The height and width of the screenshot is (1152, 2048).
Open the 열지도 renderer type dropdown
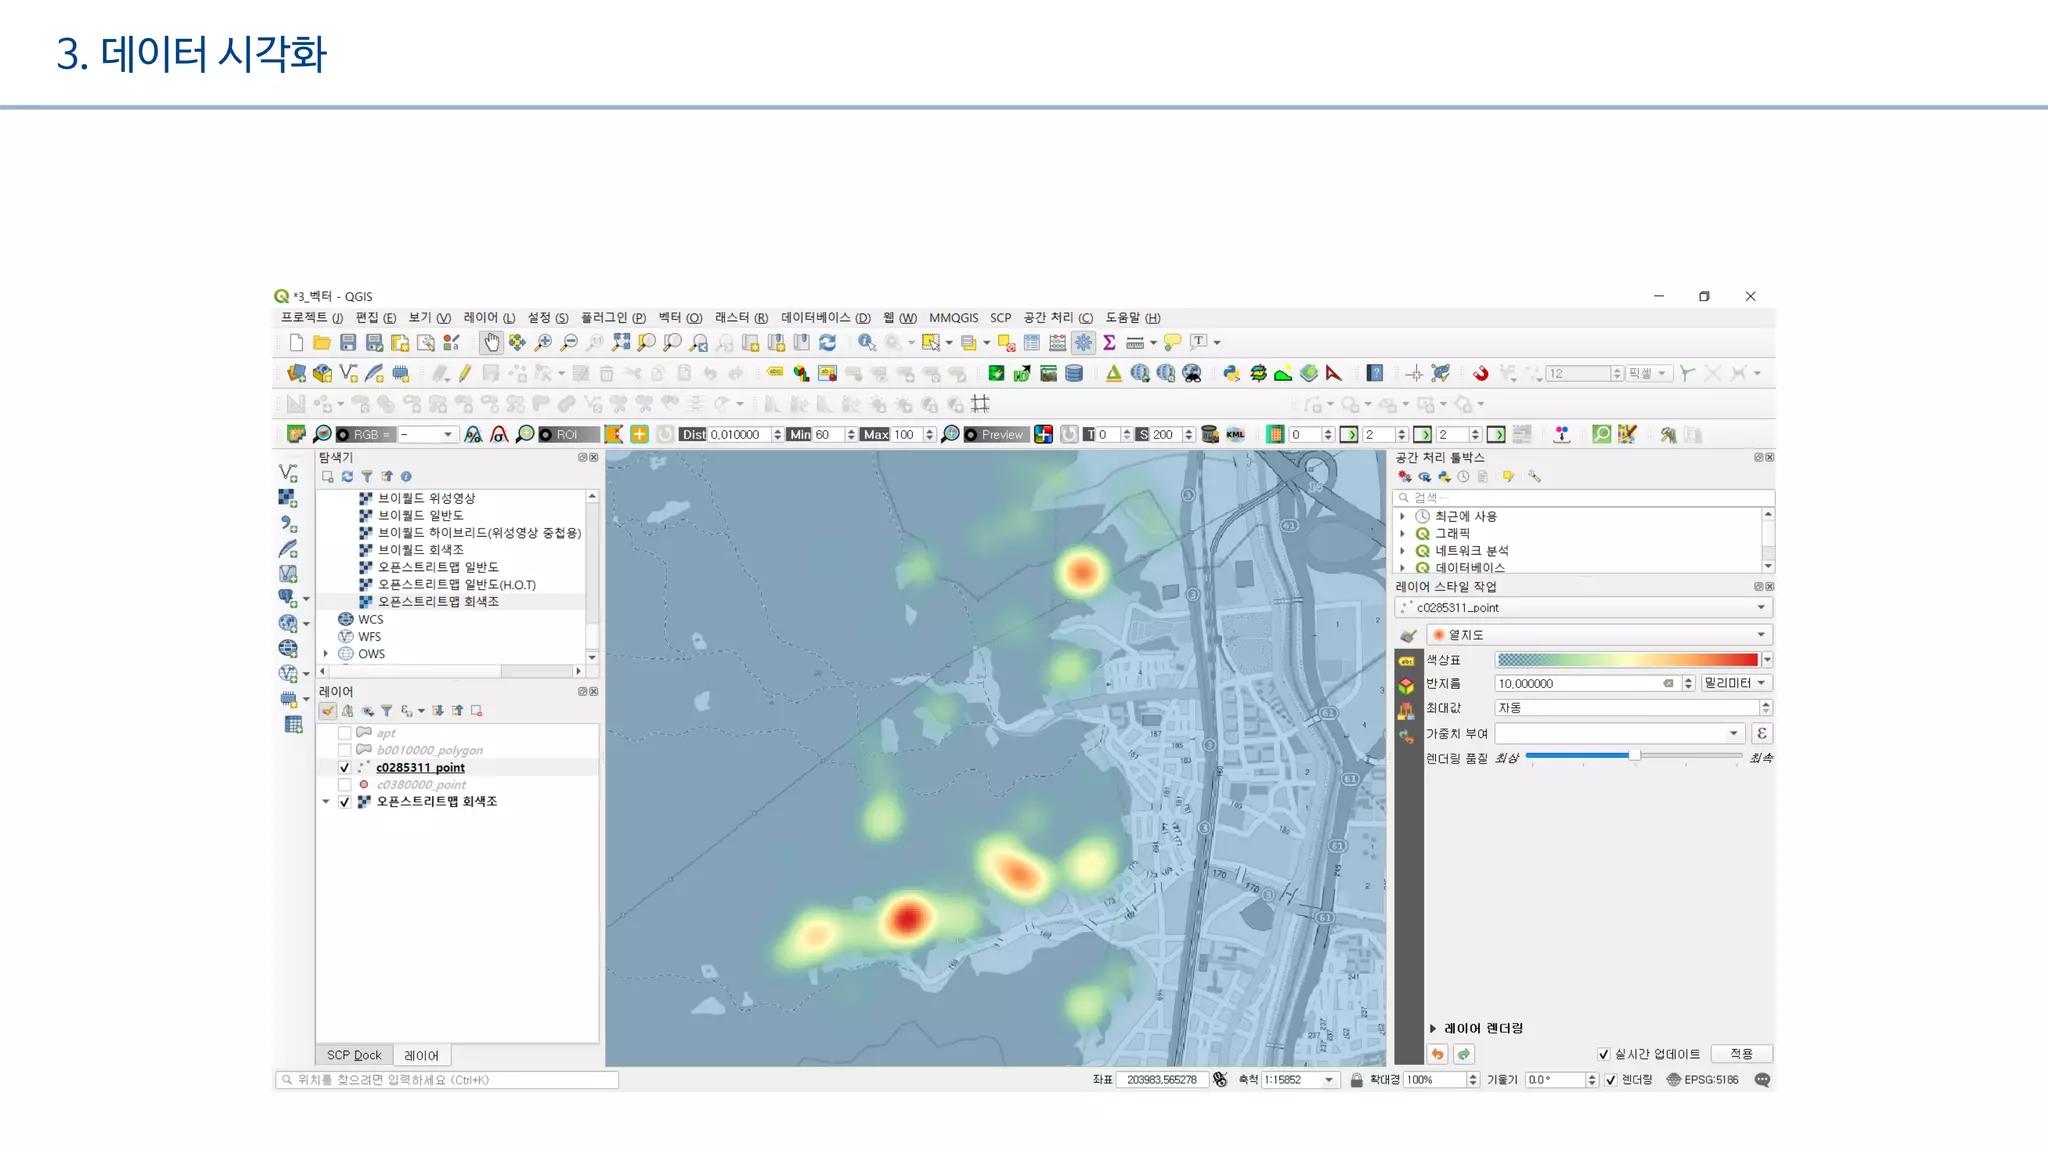(x=1598, y=635)
